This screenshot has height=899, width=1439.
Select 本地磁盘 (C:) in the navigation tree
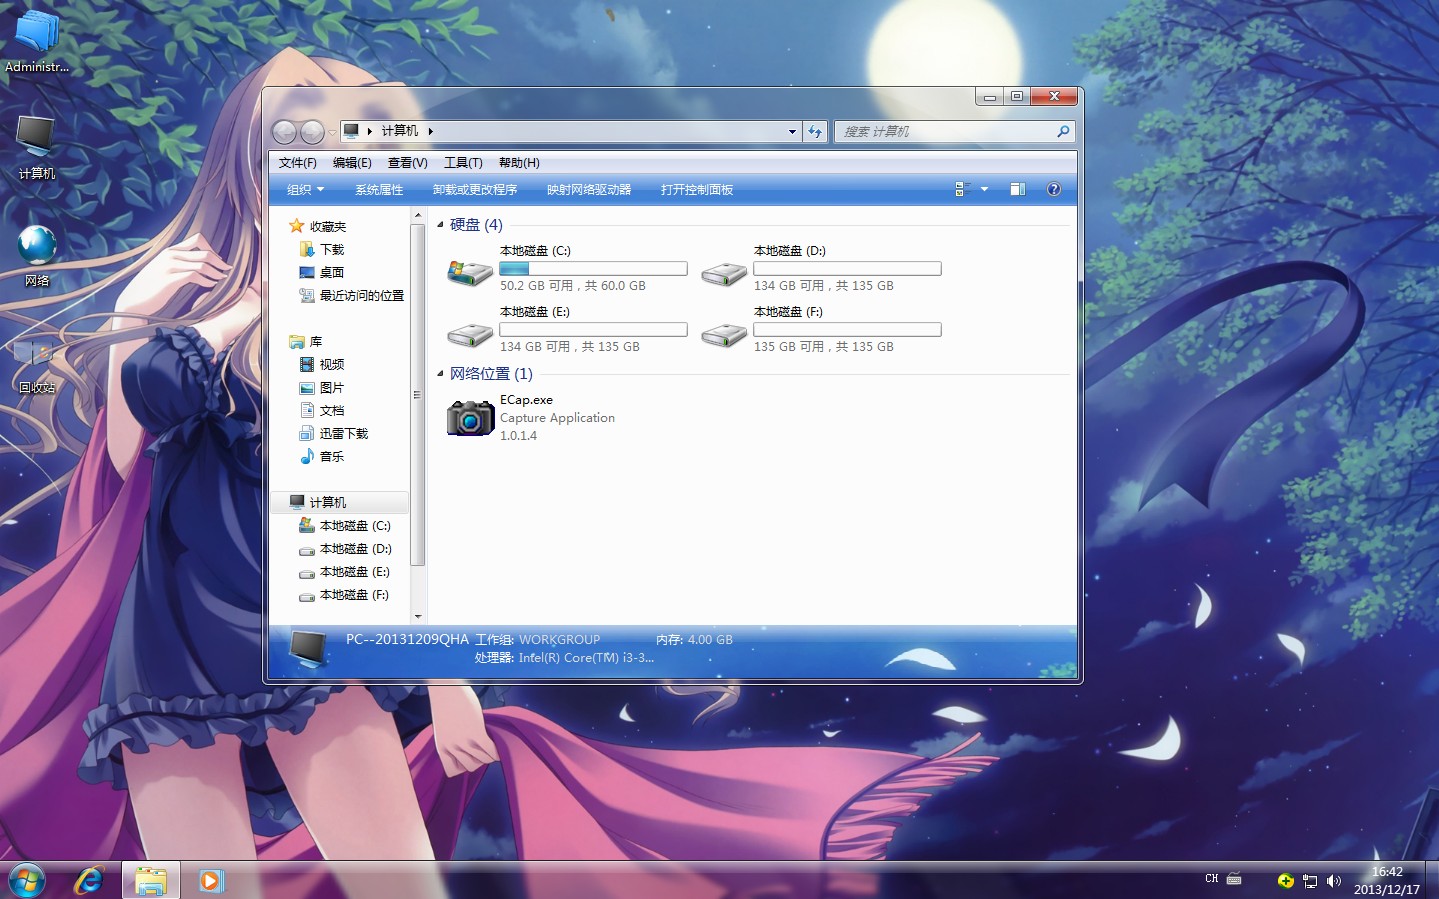(x=354, y=526)
